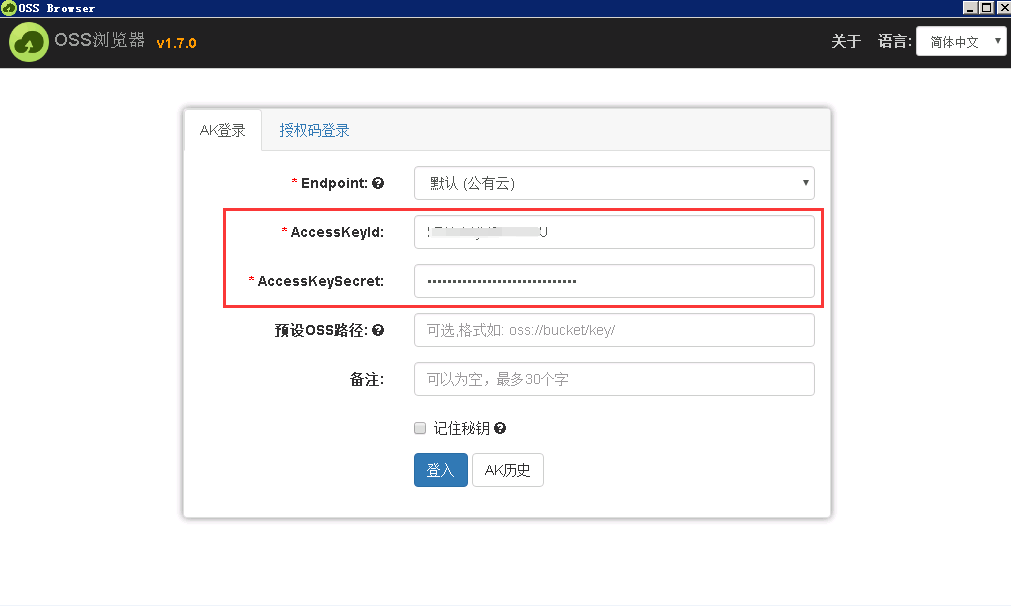Switch to the AK登录 tab

click(x=222, y=130)
